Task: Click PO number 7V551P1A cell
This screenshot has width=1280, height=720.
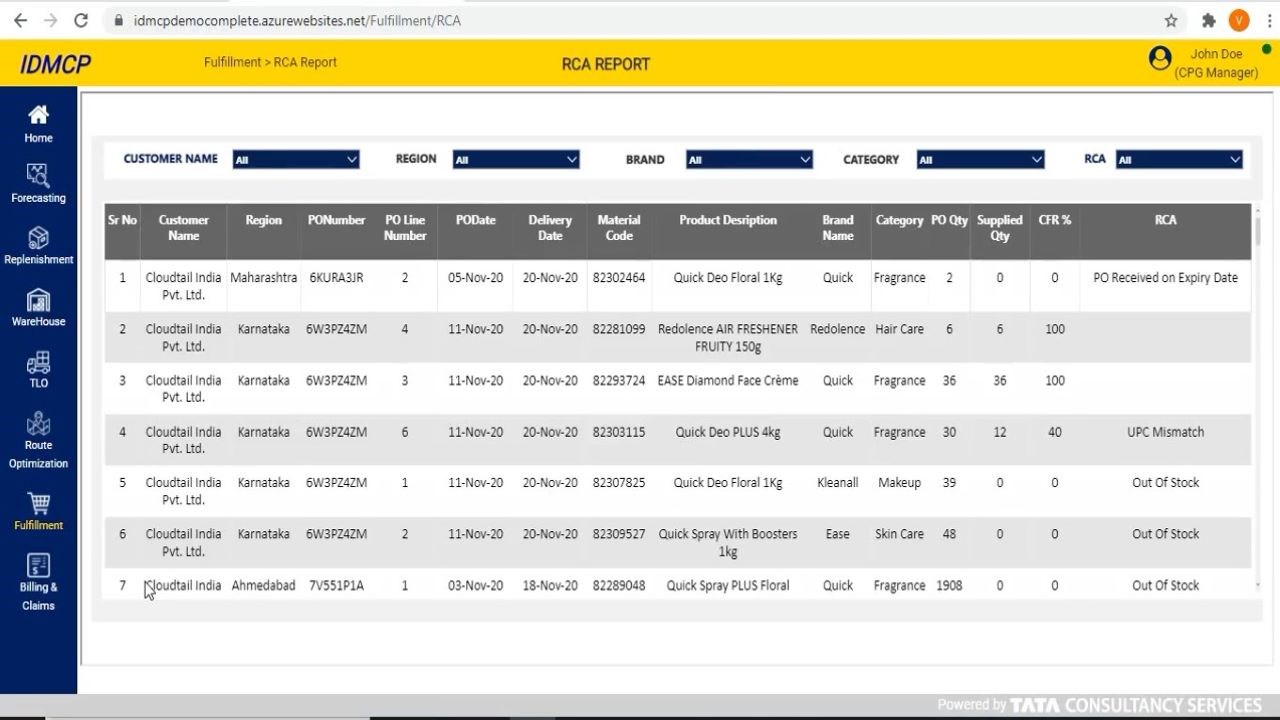Action: click(336, 586)
